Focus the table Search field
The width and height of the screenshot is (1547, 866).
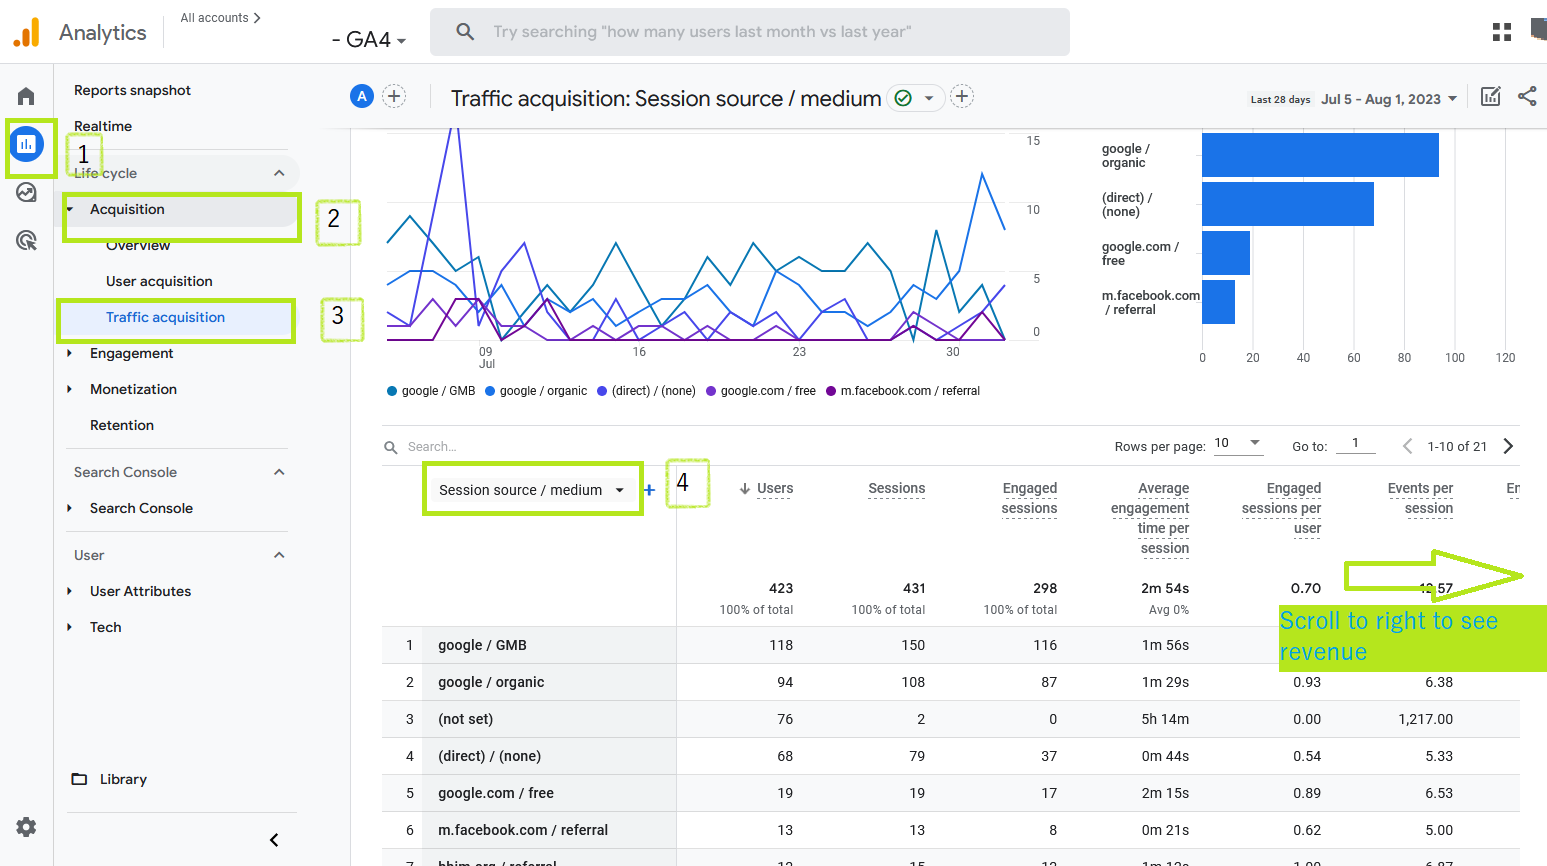point(432,447)
